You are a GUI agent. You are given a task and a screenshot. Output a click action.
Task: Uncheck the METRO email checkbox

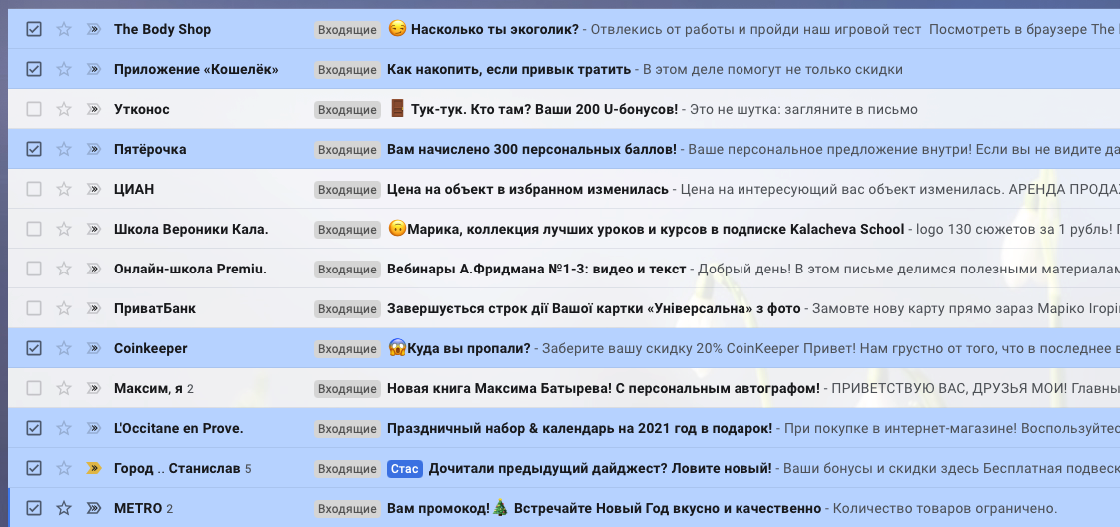pyautogui.click(x=34, y=508)
